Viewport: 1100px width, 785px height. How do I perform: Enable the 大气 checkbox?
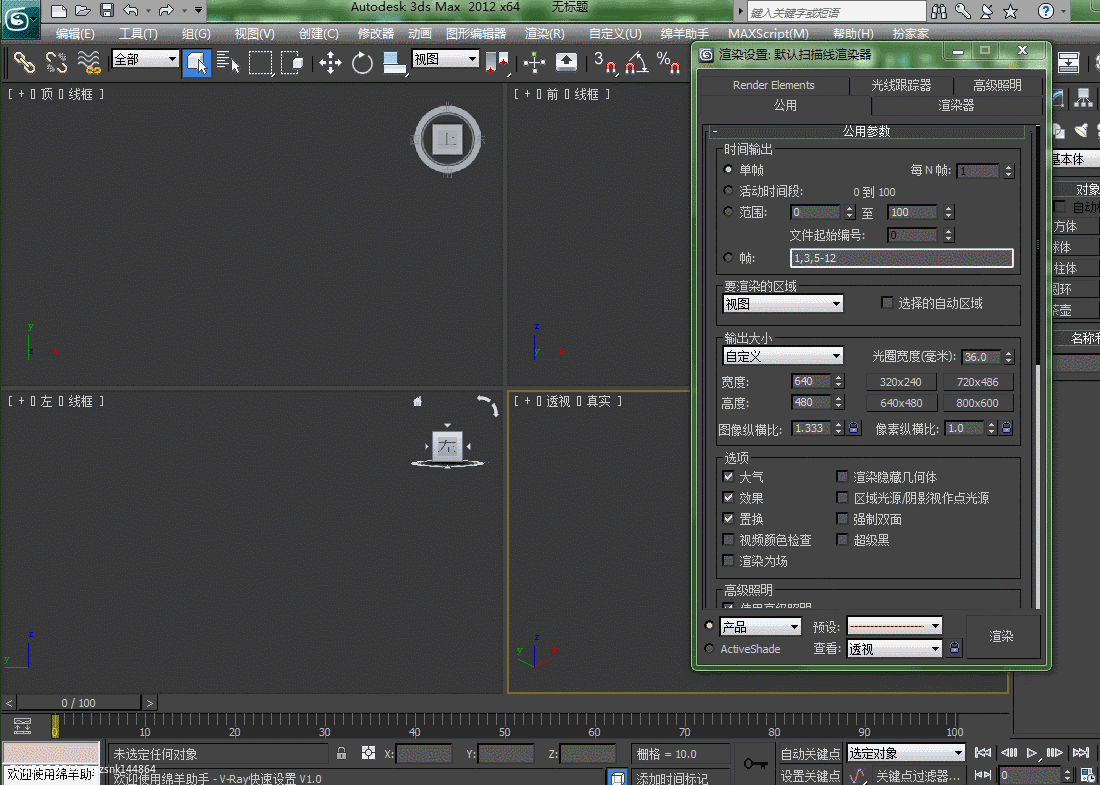point(729,477)
